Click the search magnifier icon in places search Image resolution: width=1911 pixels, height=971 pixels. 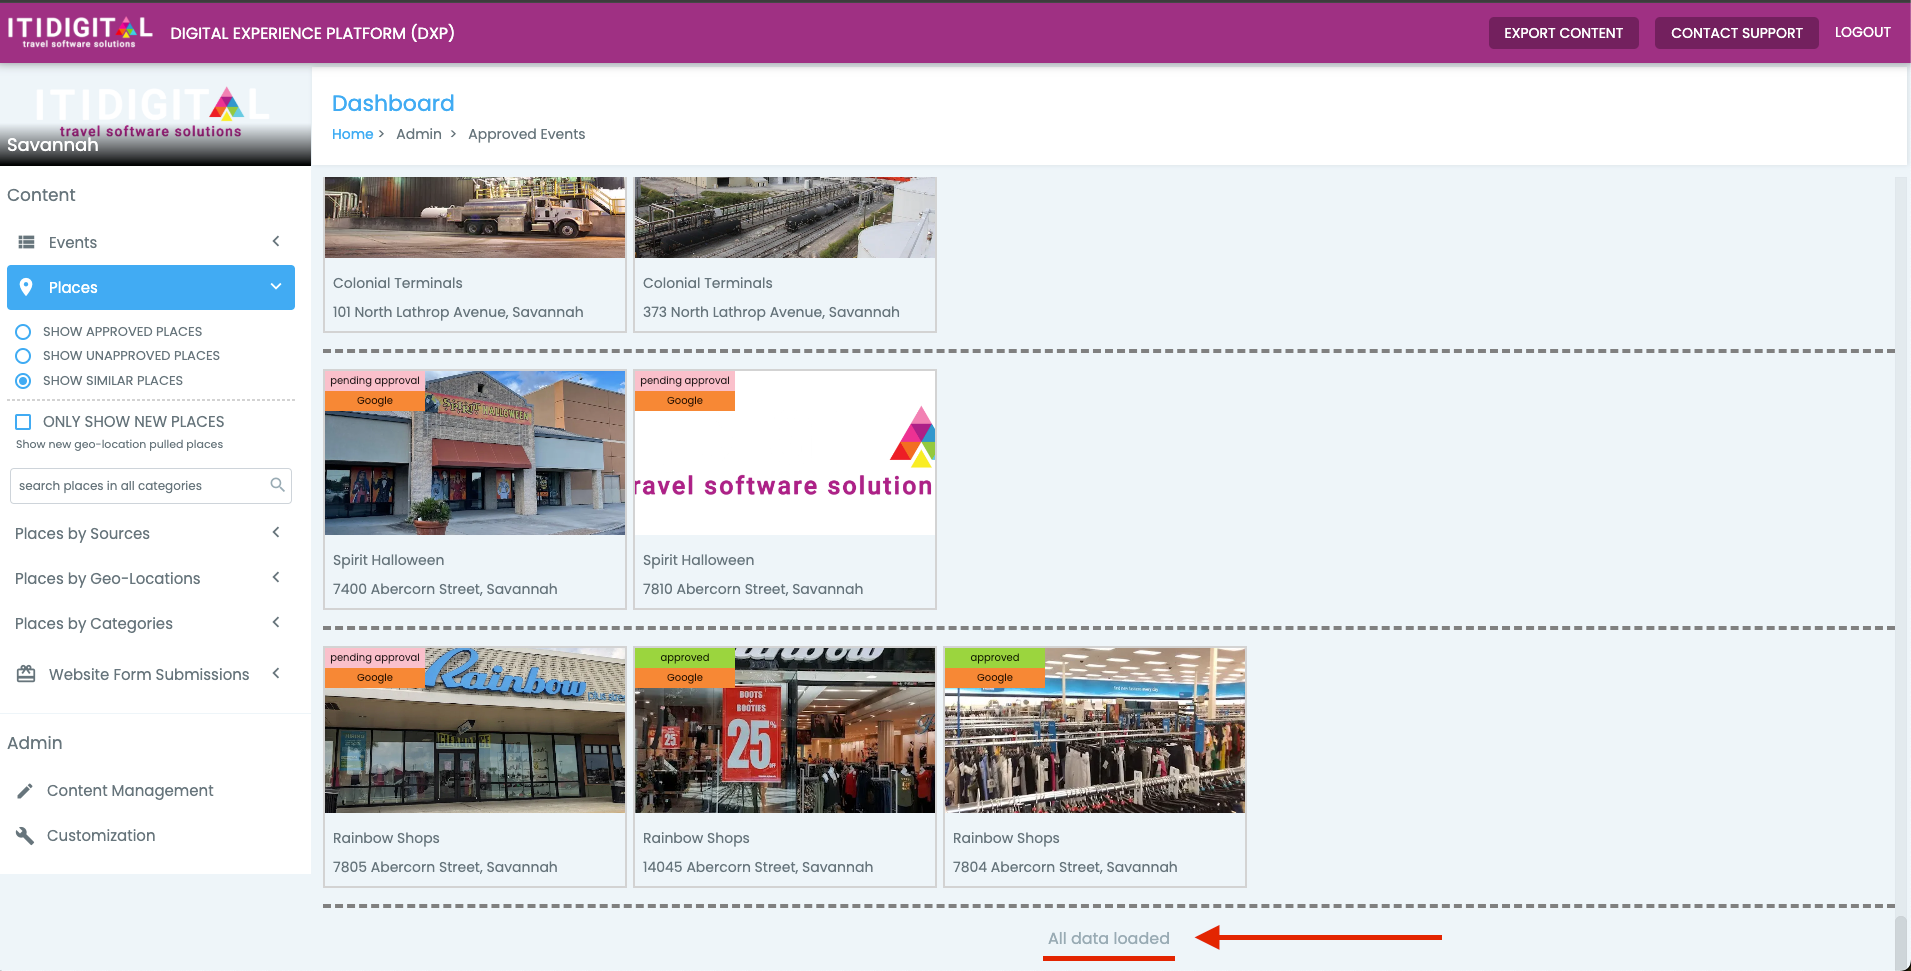tap(277, 485)
